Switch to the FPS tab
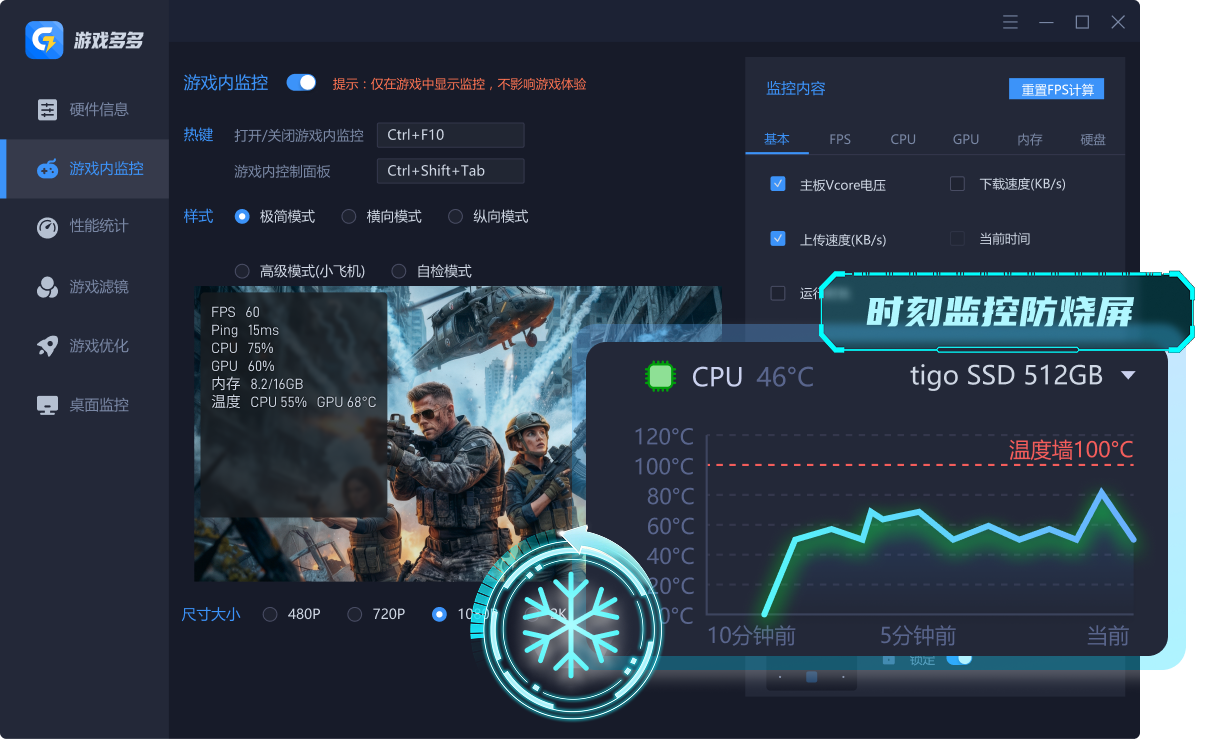 coord(840,140)
